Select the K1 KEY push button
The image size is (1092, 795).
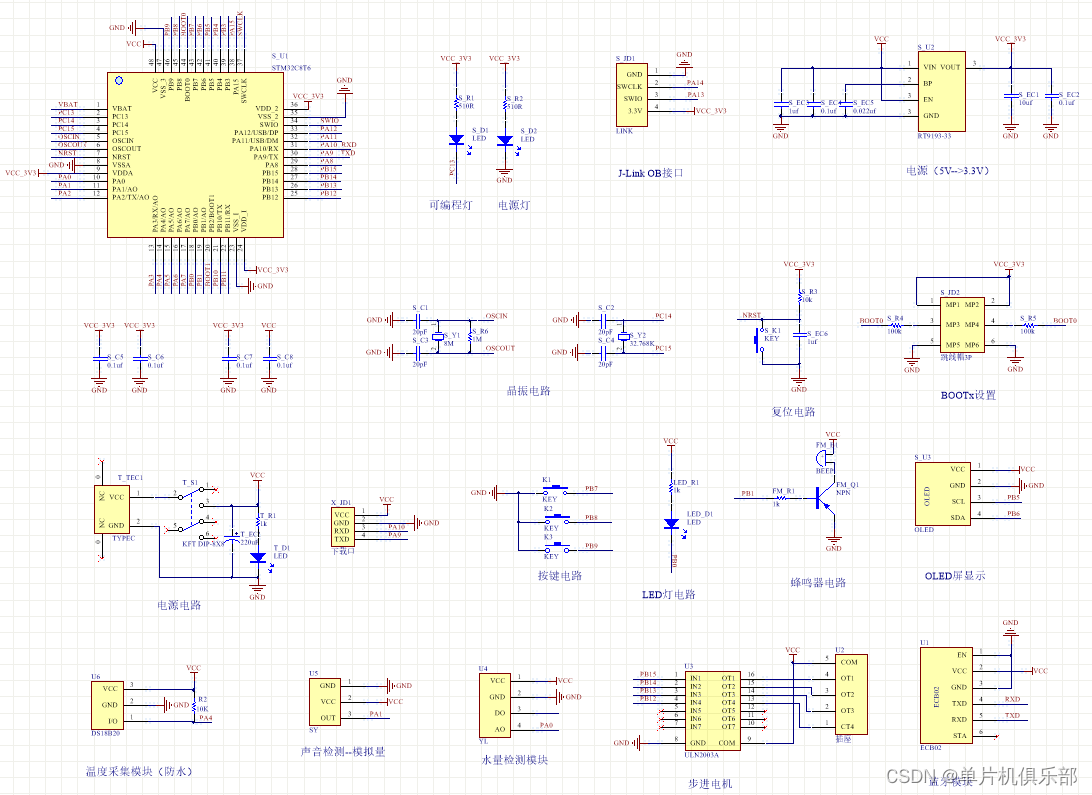pos(556,489)
